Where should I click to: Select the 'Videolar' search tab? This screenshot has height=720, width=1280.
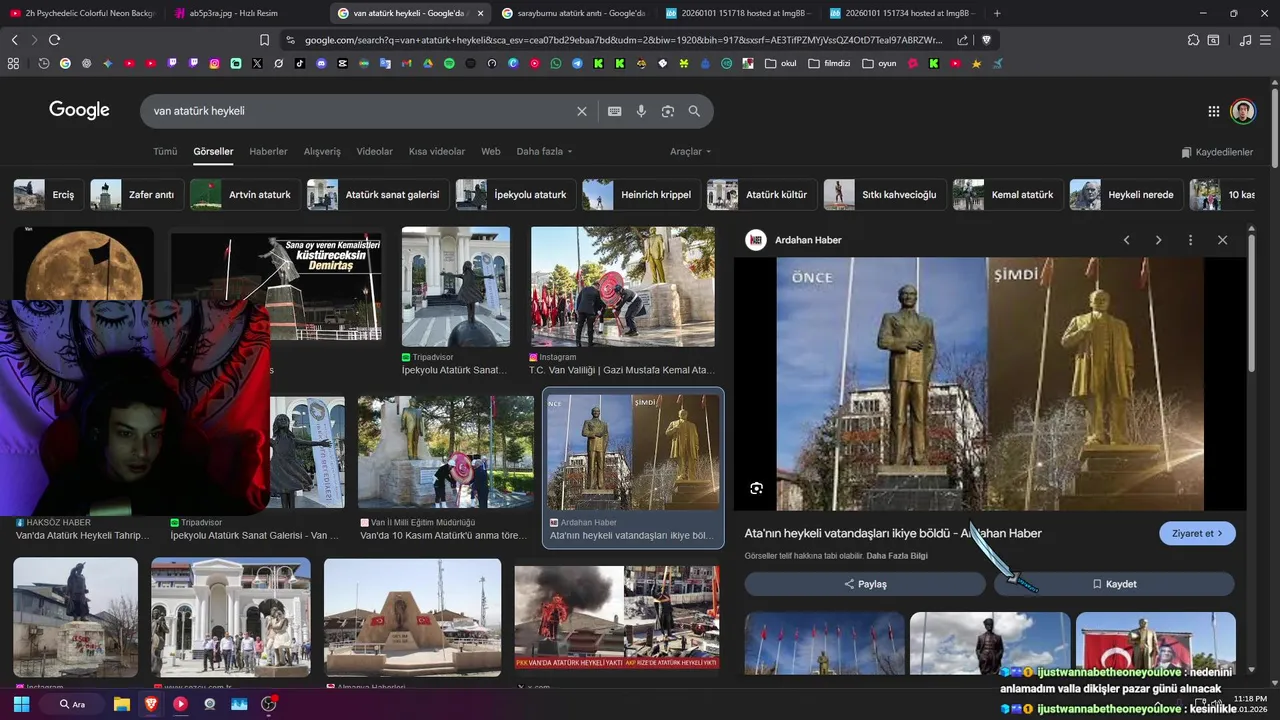point(375,152)
